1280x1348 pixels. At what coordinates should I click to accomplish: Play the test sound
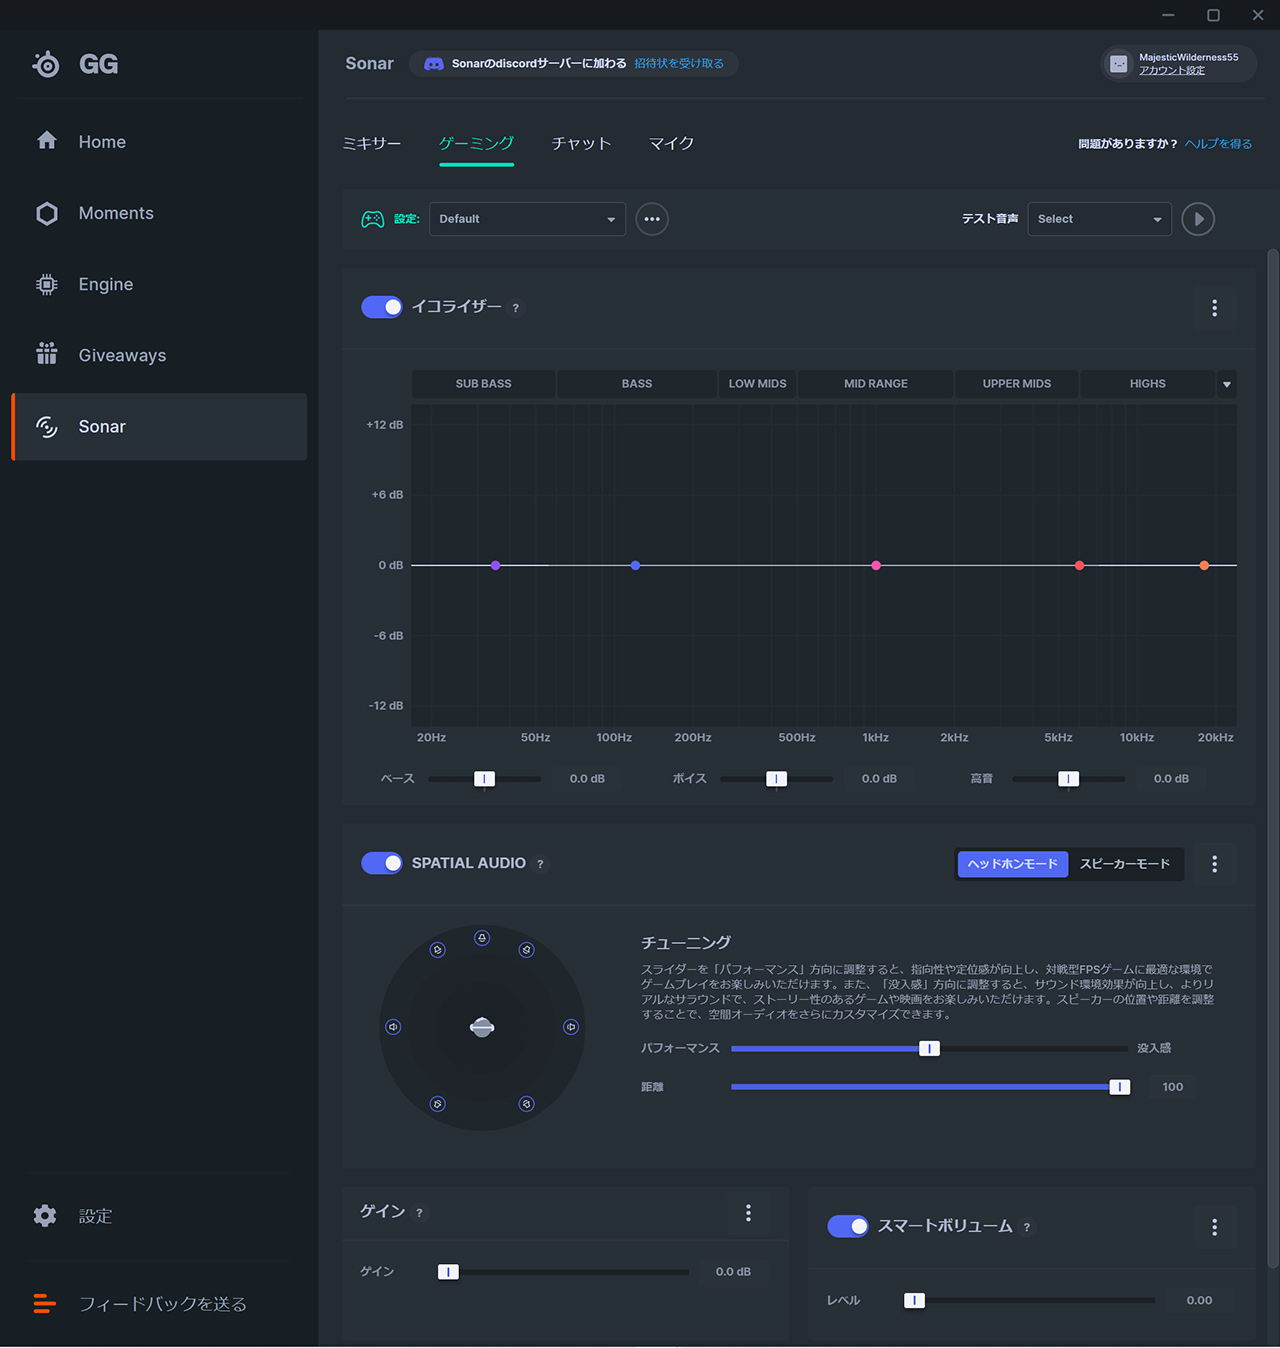[1198, 219]
